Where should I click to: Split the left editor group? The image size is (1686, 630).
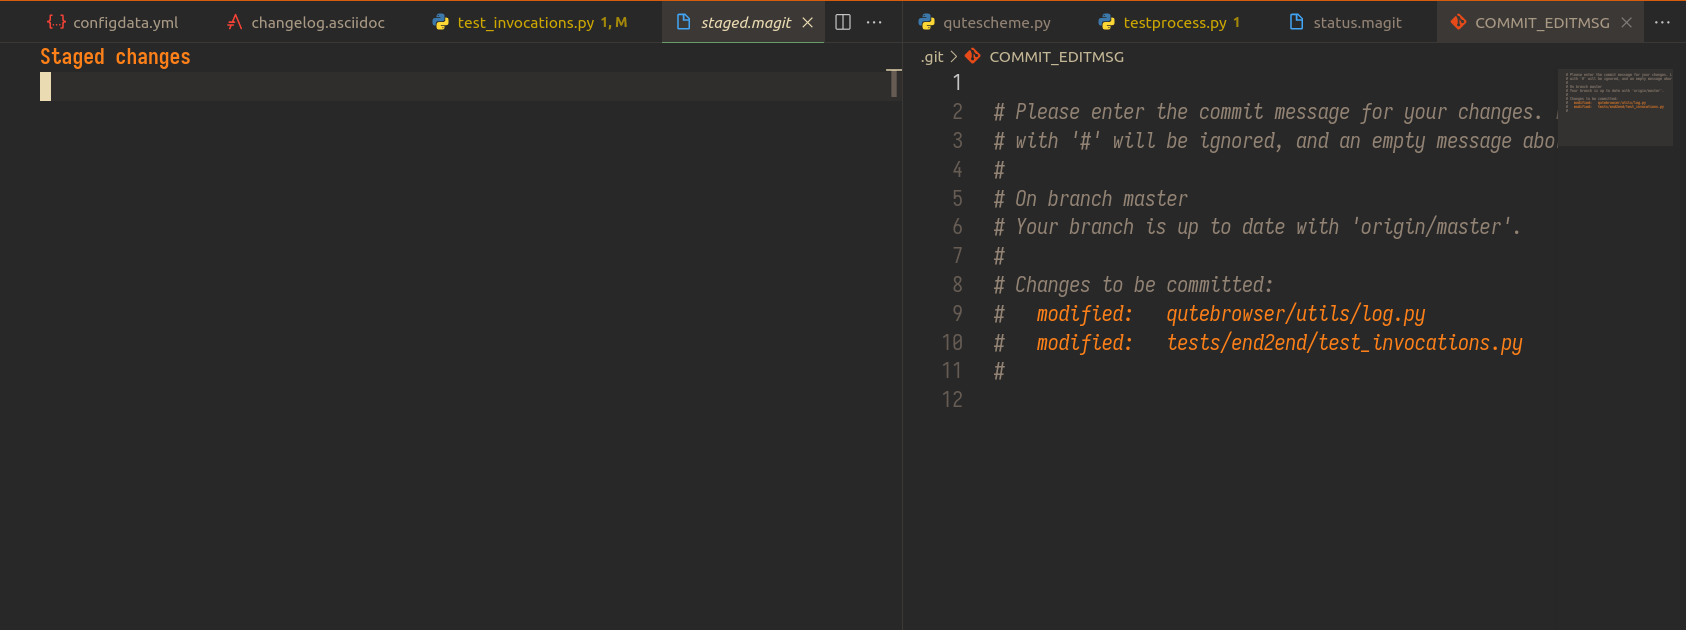(843, 22)
